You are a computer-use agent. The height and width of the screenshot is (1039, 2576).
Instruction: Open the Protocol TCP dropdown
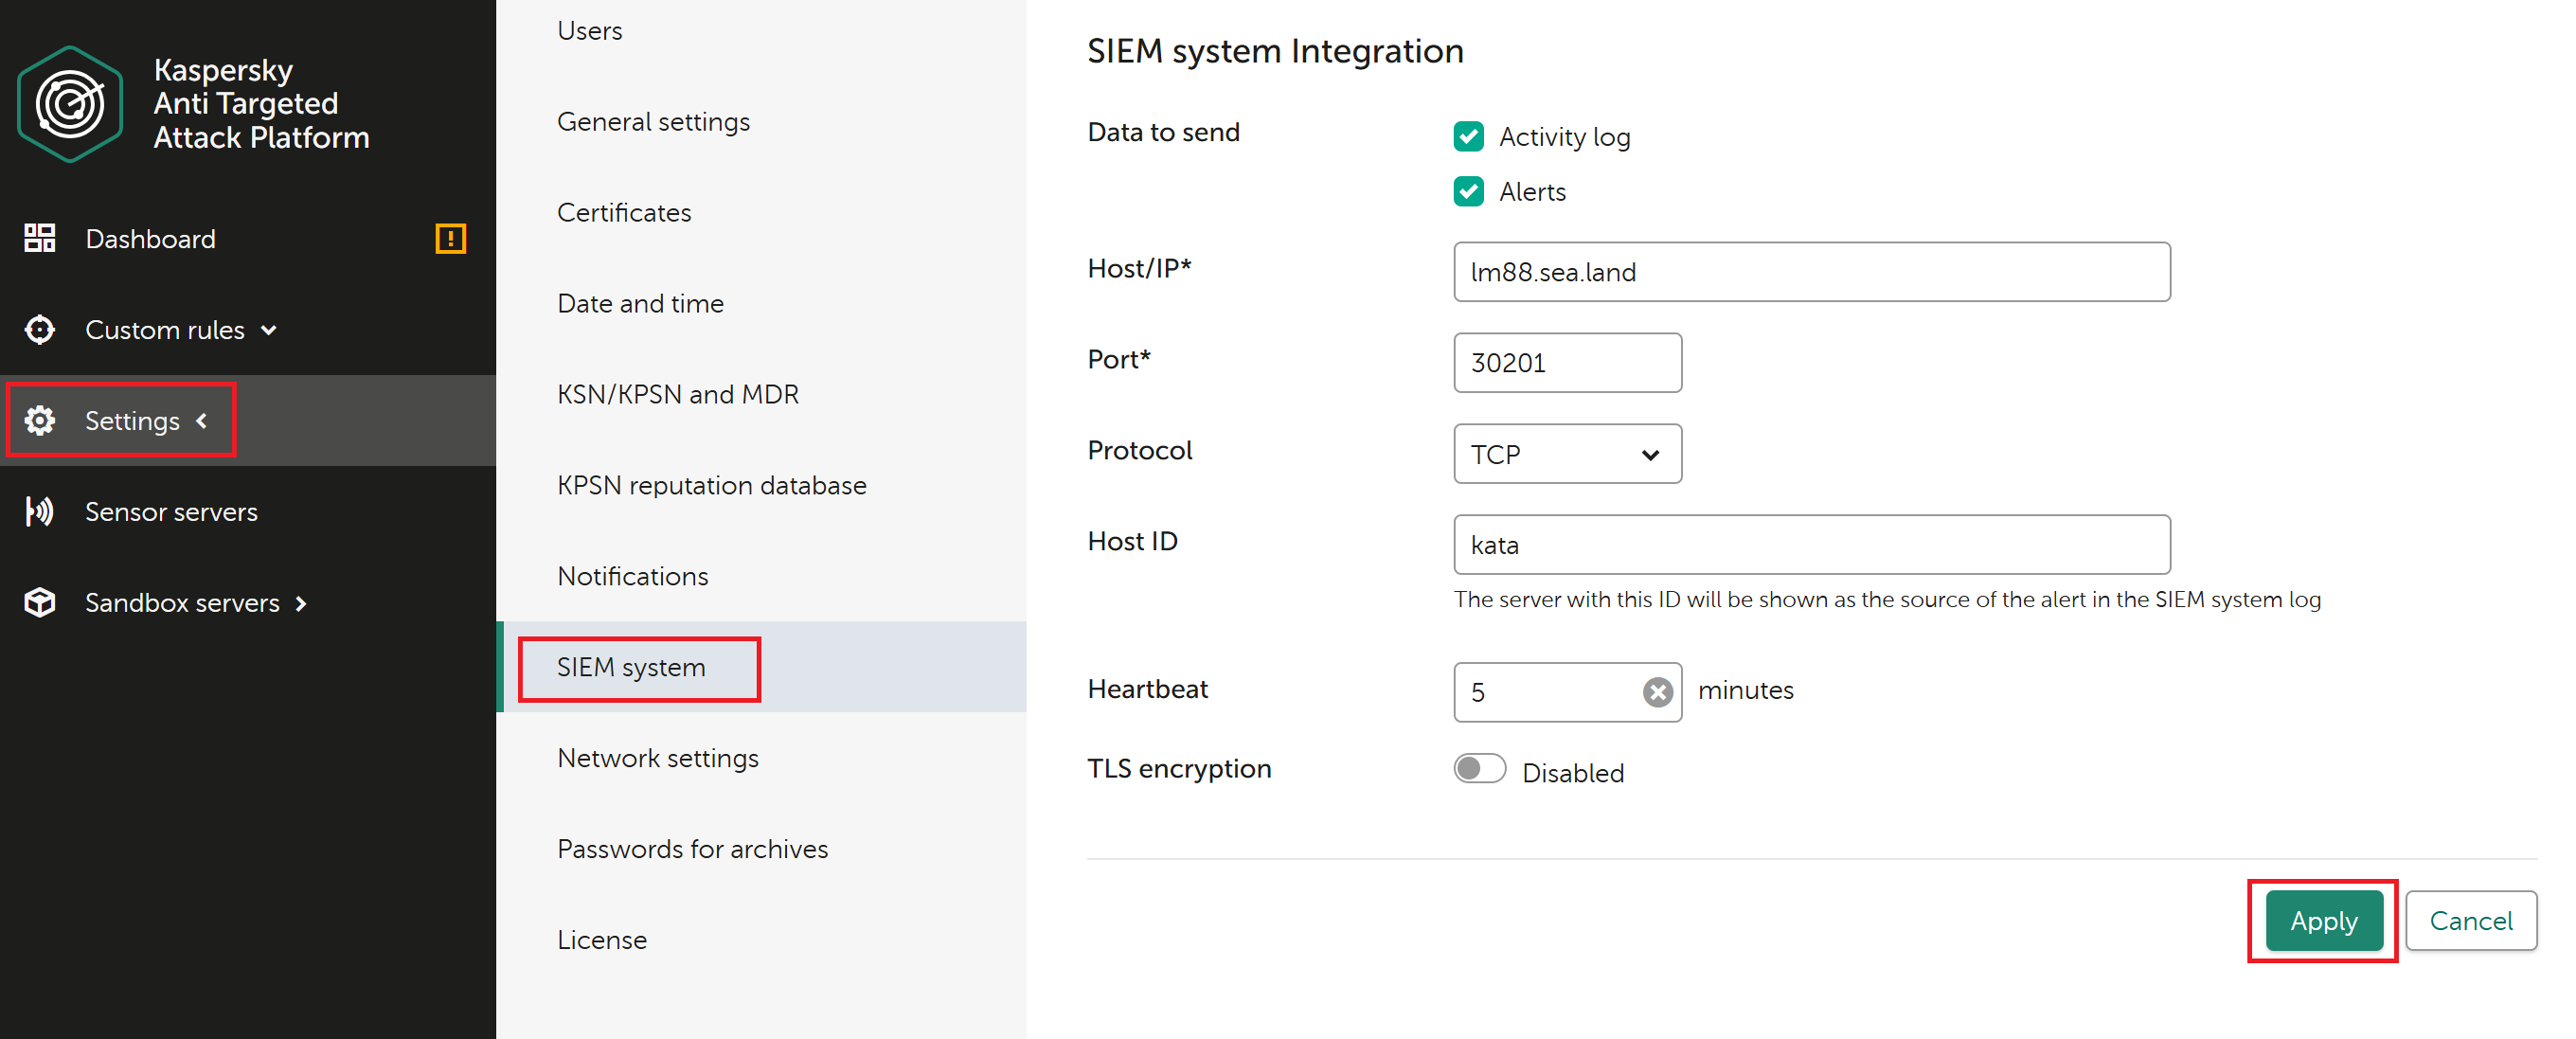1567,454
